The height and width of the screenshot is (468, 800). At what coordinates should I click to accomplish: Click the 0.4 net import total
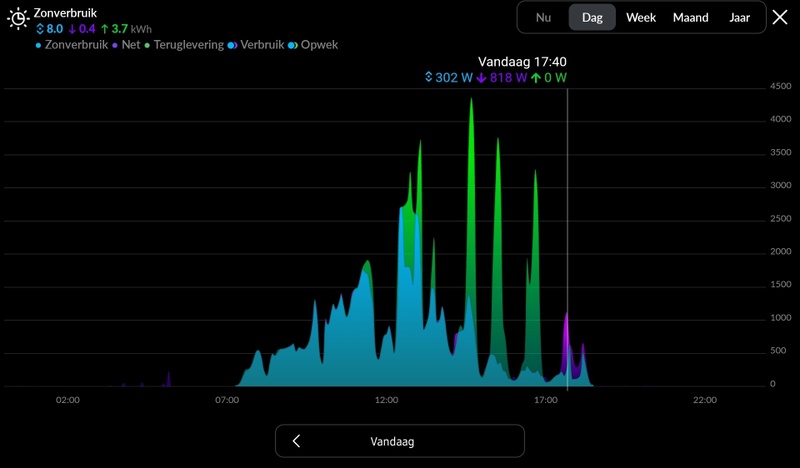tap(82, 29)
